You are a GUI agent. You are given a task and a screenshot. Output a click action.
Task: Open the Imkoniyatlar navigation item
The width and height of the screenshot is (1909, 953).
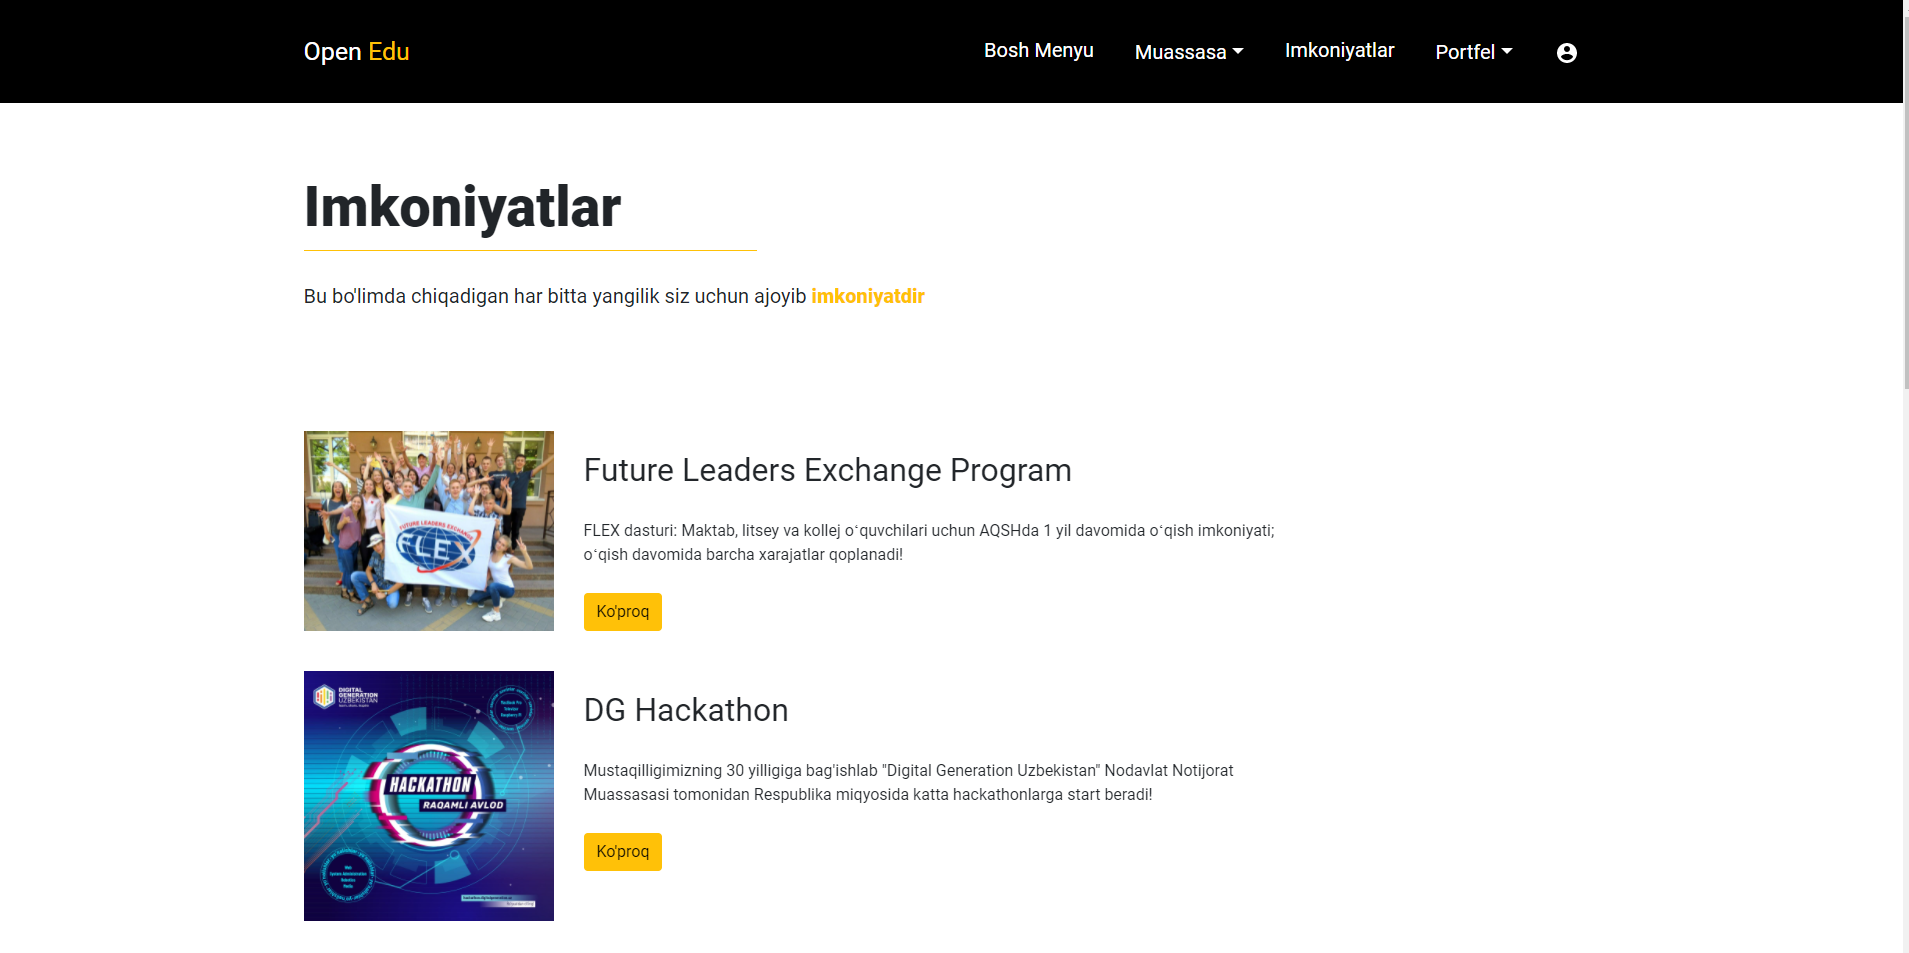(x=1340, y=50)
